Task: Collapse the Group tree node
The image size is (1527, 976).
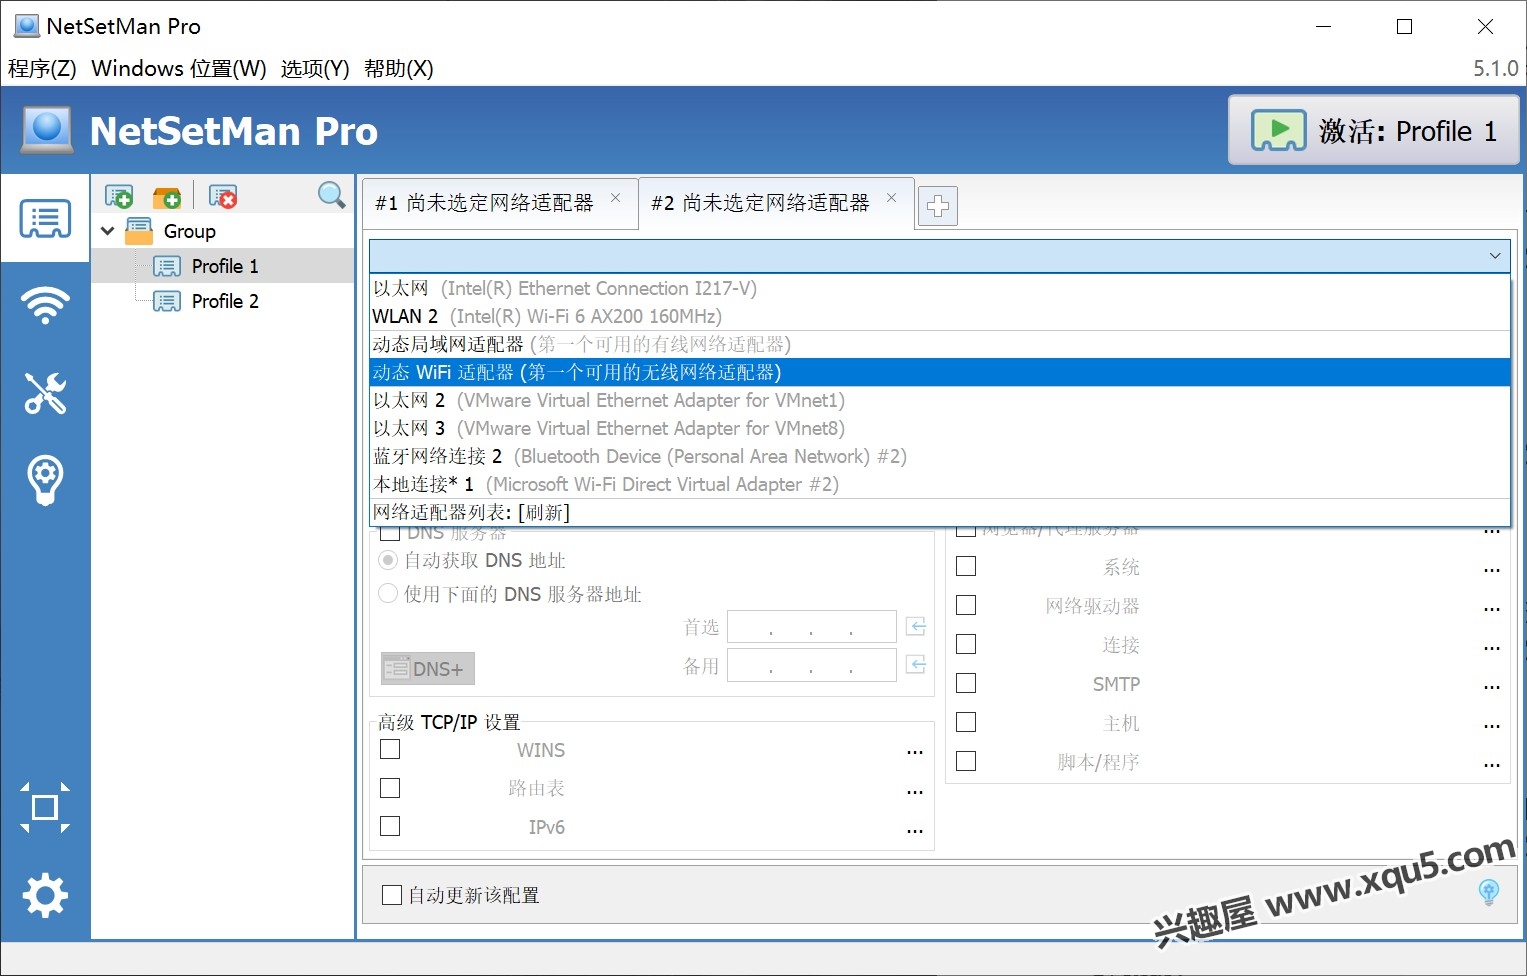Action: coord(108,231)
